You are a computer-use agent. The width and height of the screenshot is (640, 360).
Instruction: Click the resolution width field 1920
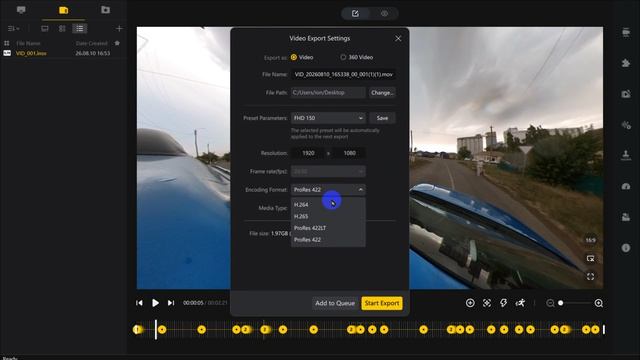pos(308,153)
